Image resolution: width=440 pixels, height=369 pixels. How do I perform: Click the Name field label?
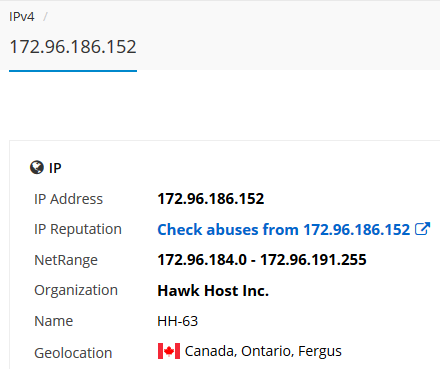pyautogui.click(x=54, y=321)
